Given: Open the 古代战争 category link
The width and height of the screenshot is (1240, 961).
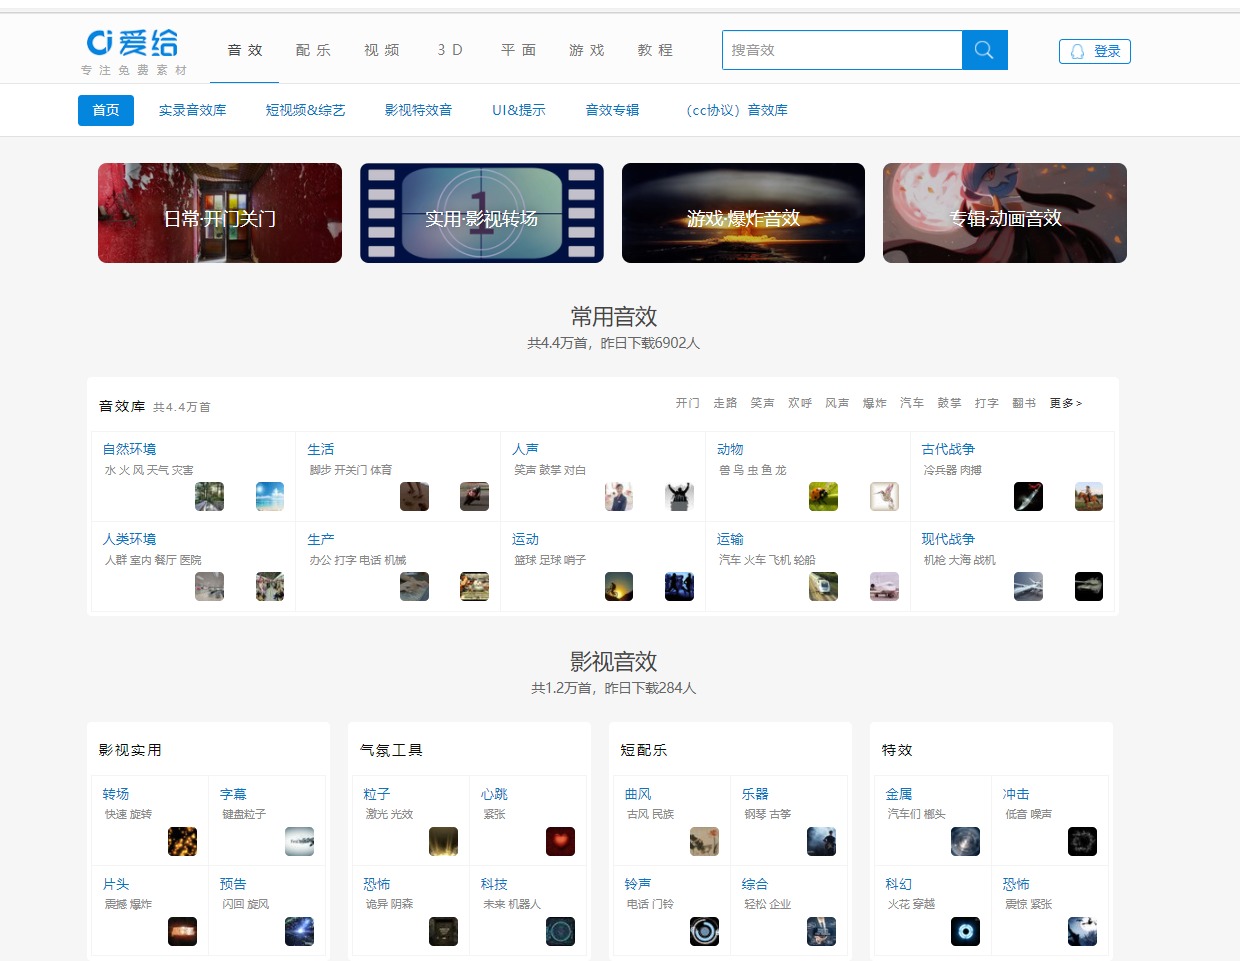Looking at the screenshot, I should pyautogui.click(x=948, y=449).
